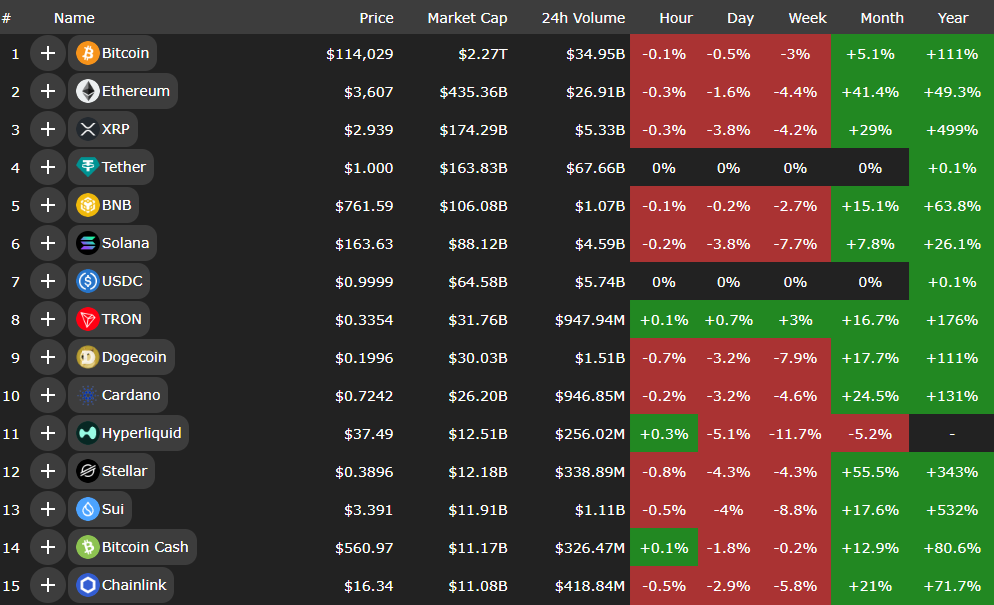This screenshot has width=994, height=605.
Task: Sort coins by the Price column header
Action: 376,18
